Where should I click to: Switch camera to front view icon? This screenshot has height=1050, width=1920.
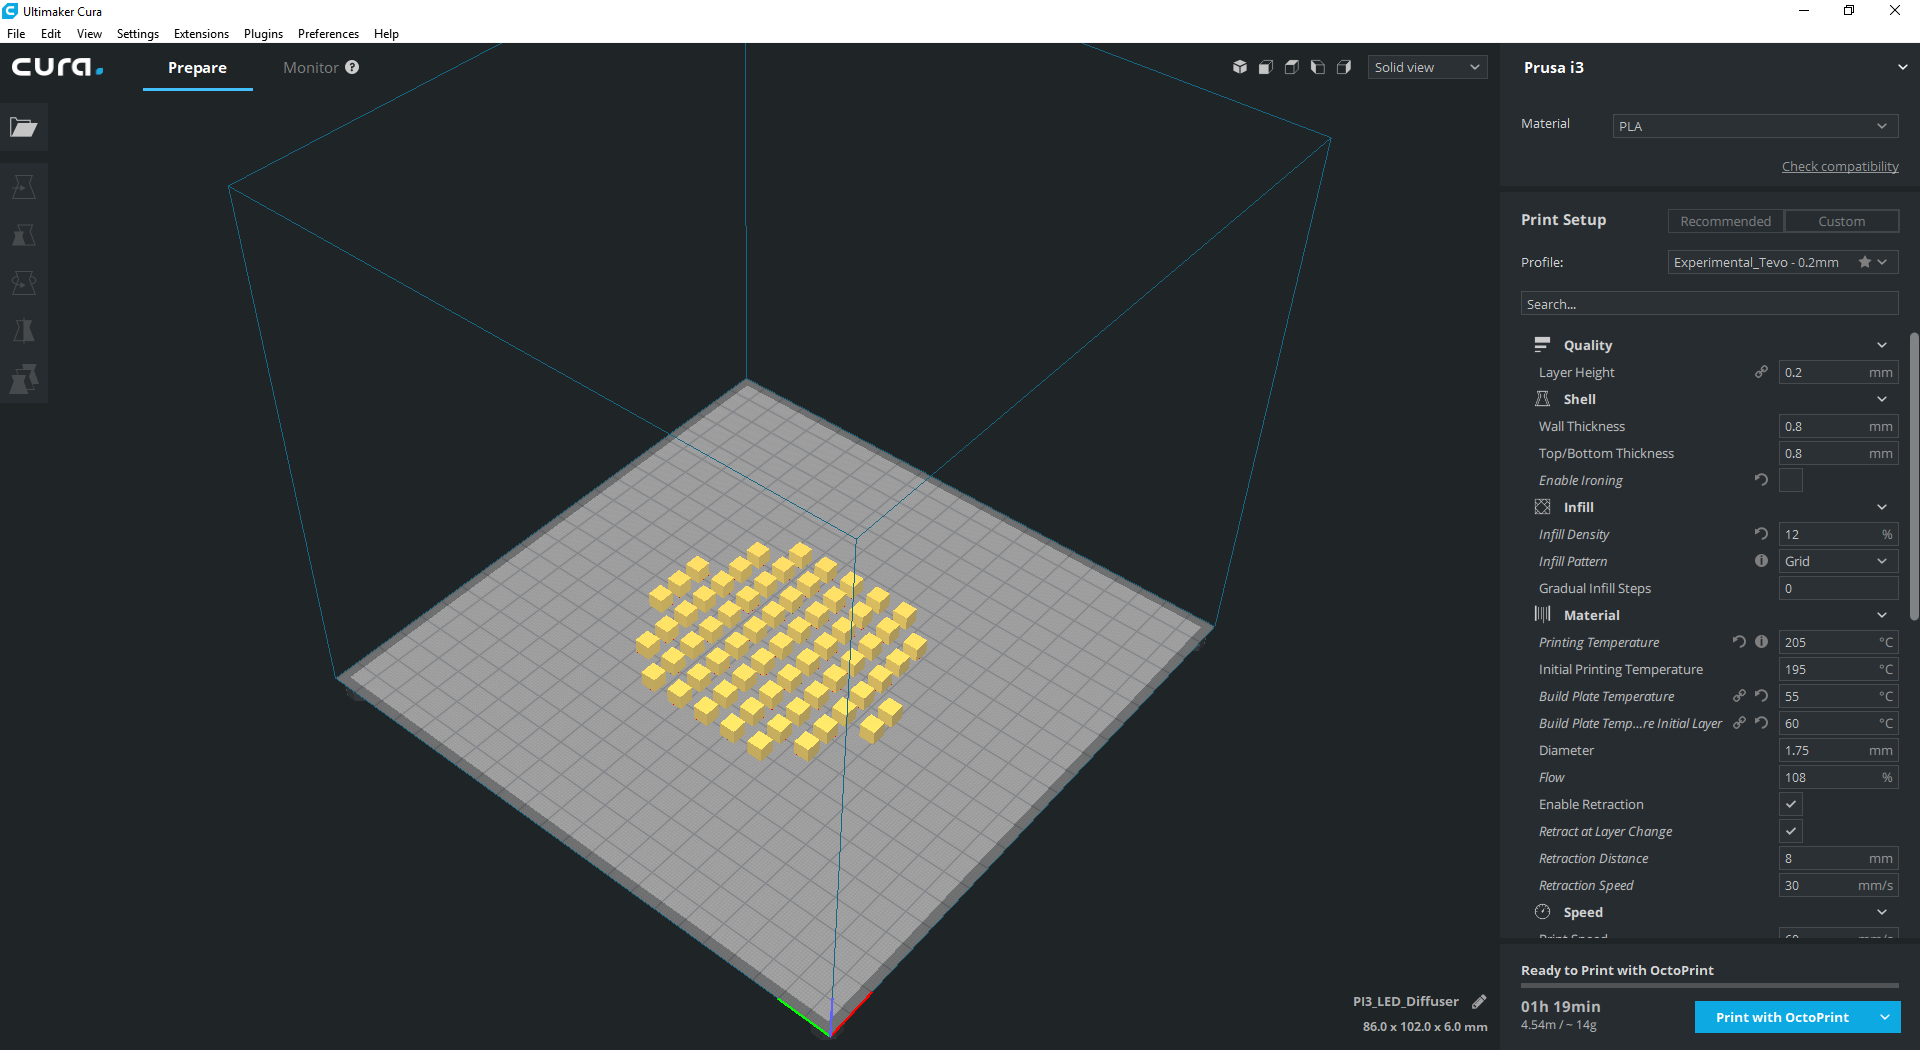[1266, 67]
